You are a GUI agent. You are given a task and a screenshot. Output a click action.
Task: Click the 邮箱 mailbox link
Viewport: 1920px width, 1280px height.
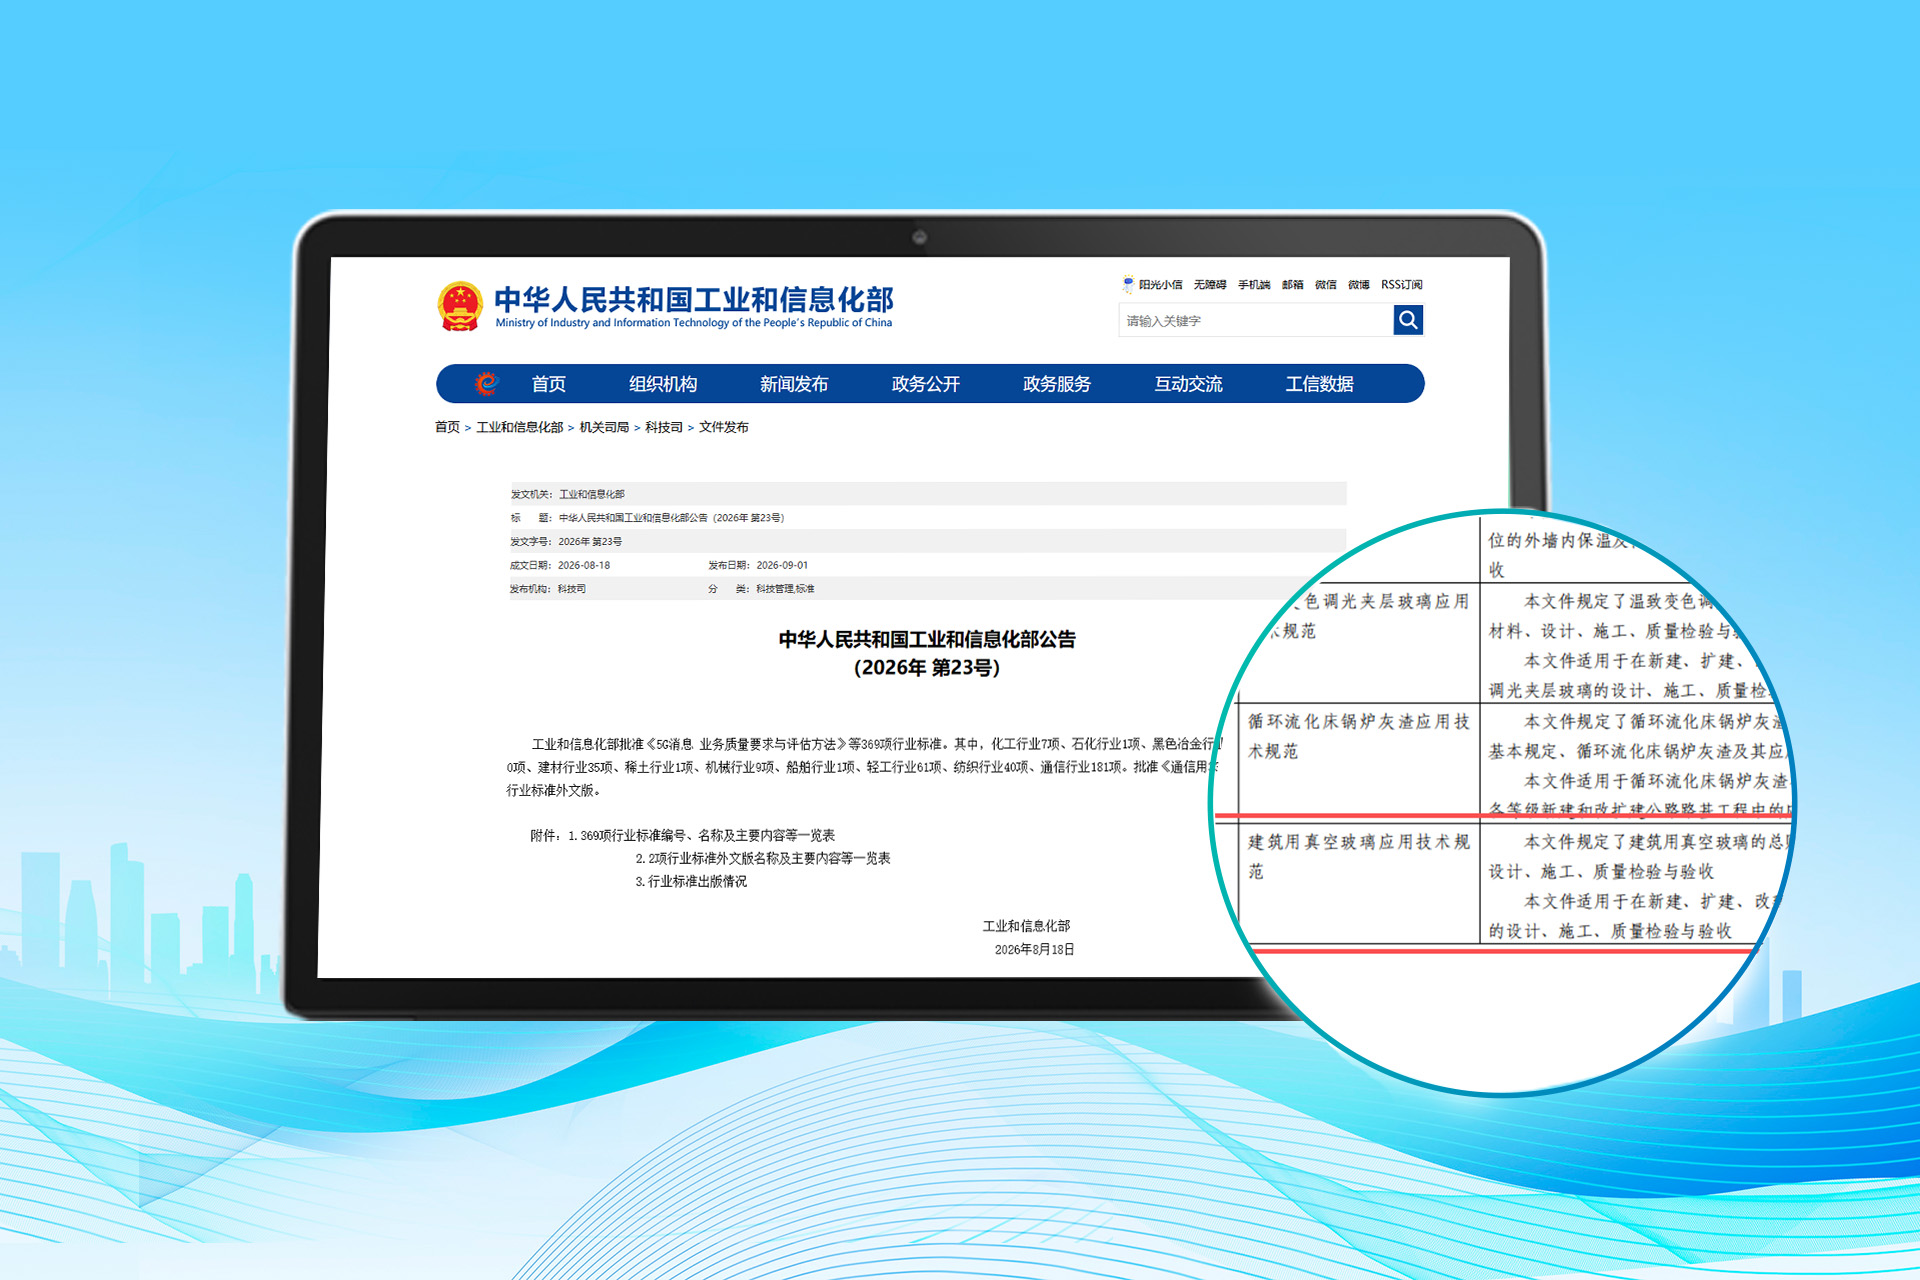[x=1293, y=285]
